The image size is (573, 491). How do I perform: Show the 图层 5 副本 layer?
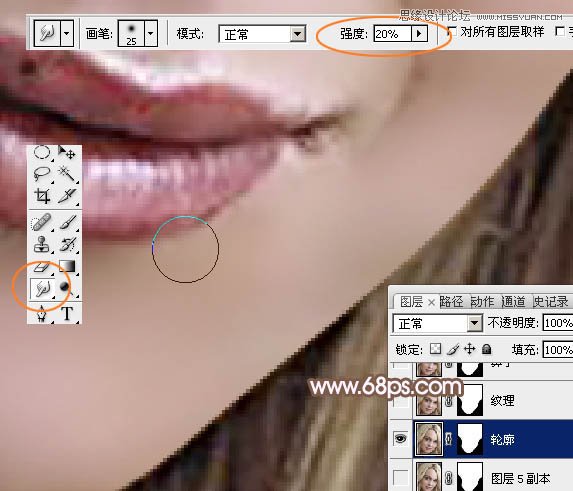coord(401,477)
